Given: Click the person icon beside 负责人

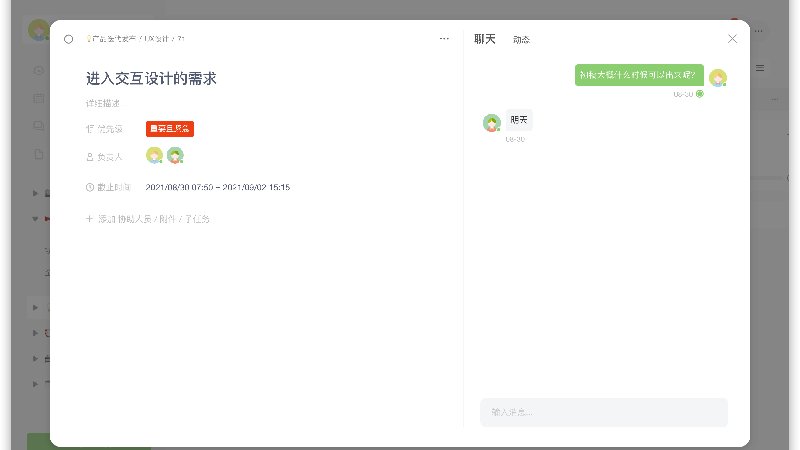Looking at the screenshot, I should (x=90, y=157).
